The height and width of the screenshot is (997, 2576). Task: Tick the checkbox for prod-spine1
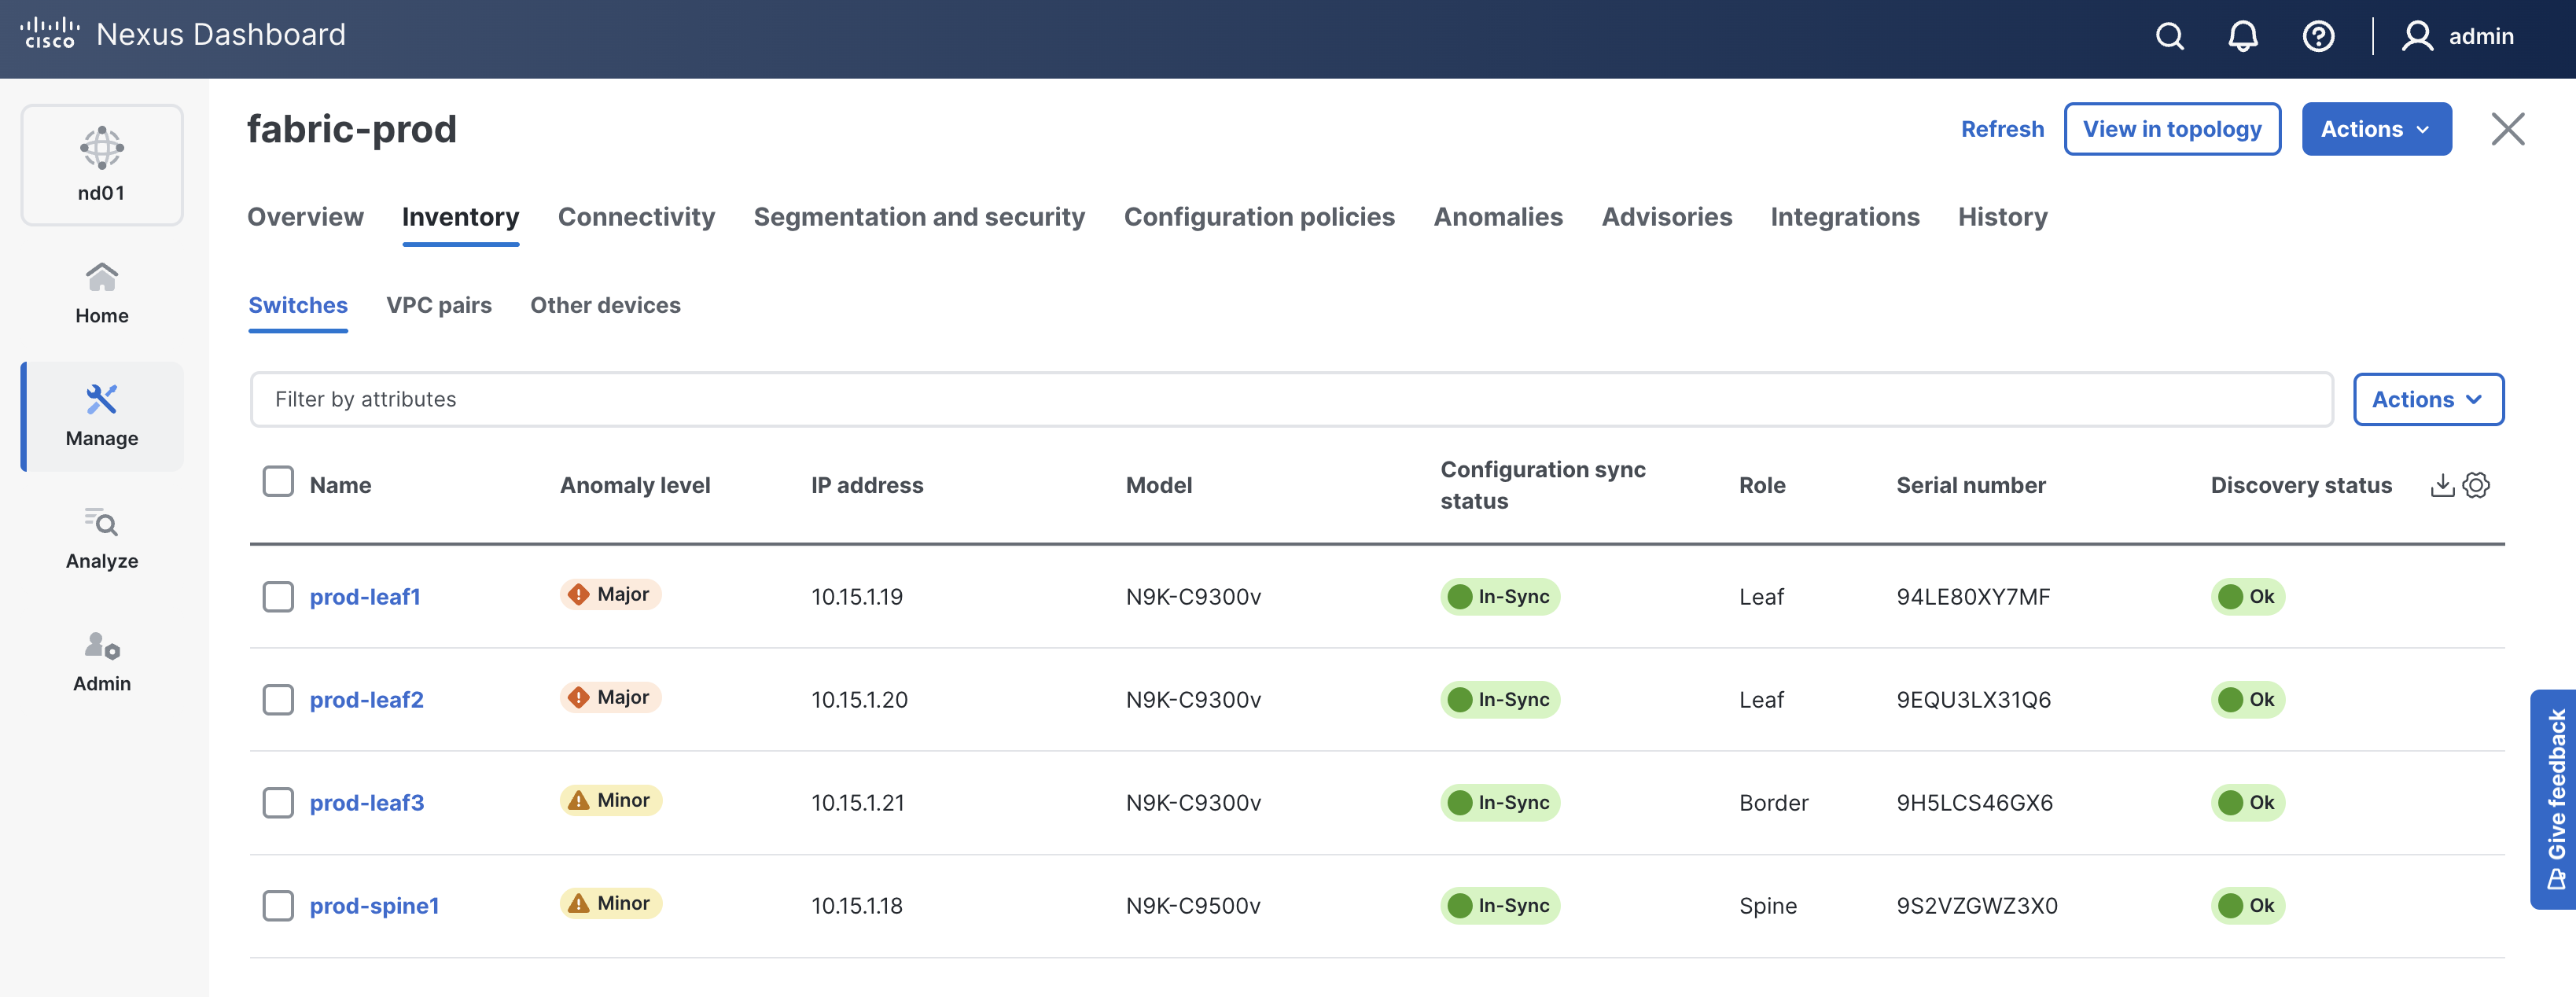pyautogui.click(x=278, y=906)
